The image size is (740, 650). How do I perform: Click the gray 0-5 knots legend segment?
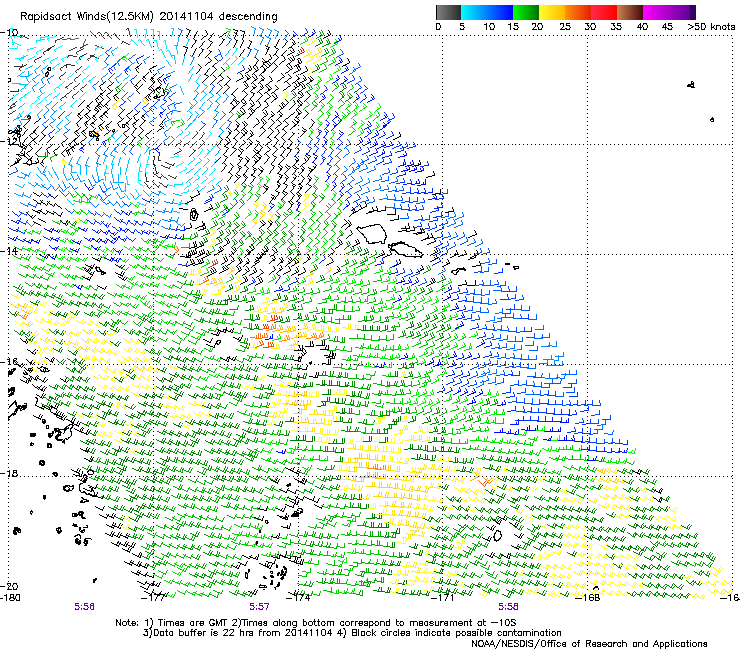(448, 12)
